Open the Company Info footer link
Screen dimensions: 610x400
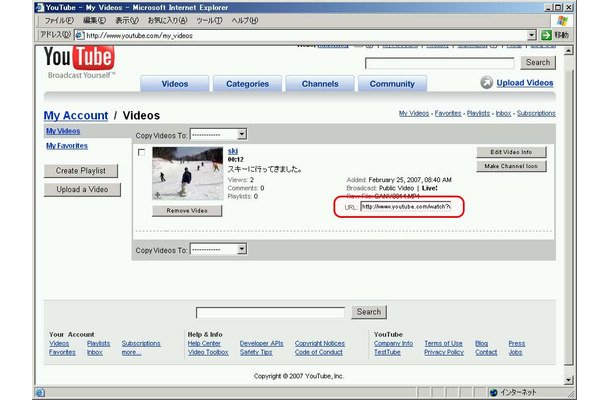point(393,344)
